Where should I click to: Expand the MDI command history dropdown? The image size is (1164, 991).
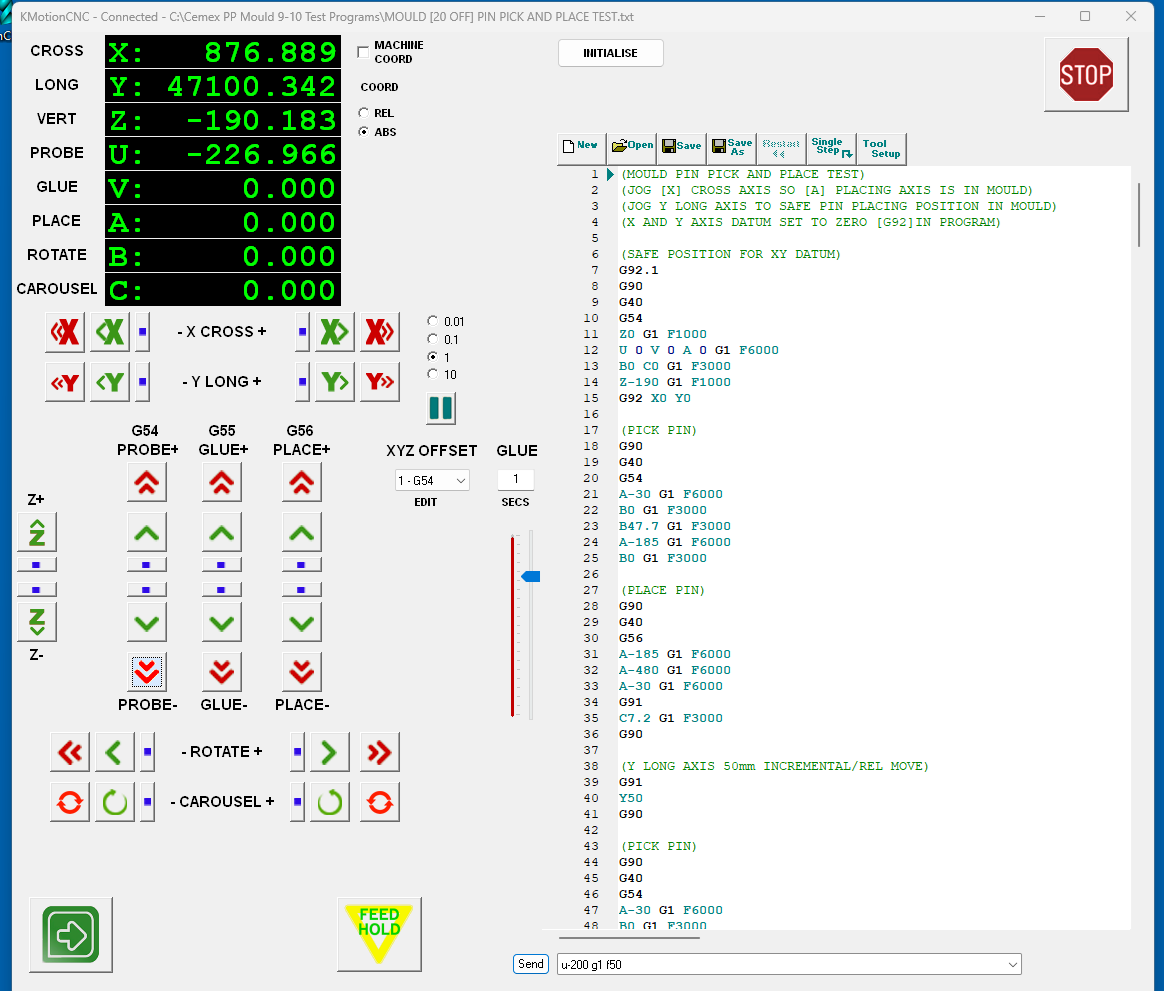coord(1013,965)
